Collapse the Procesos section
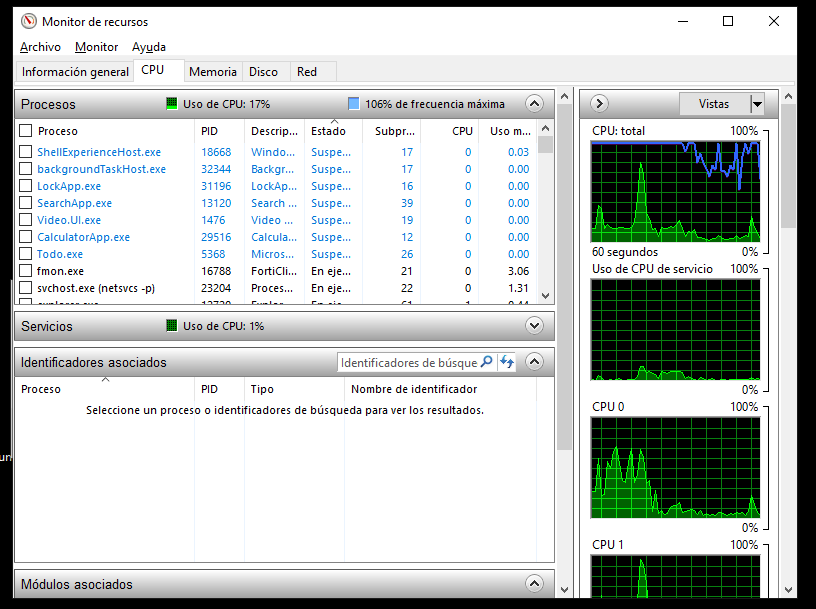Screen dimensions: 816x609 pyautogui.click(x=533, y=103)
